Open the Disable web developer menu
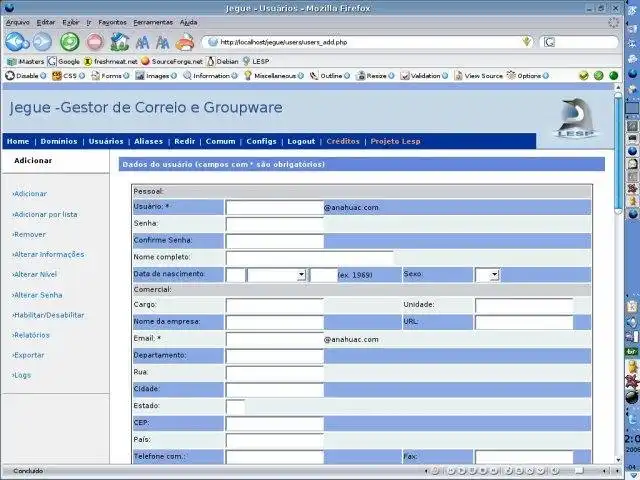Screen dimensions: 640x480 [x=26, y=76]
